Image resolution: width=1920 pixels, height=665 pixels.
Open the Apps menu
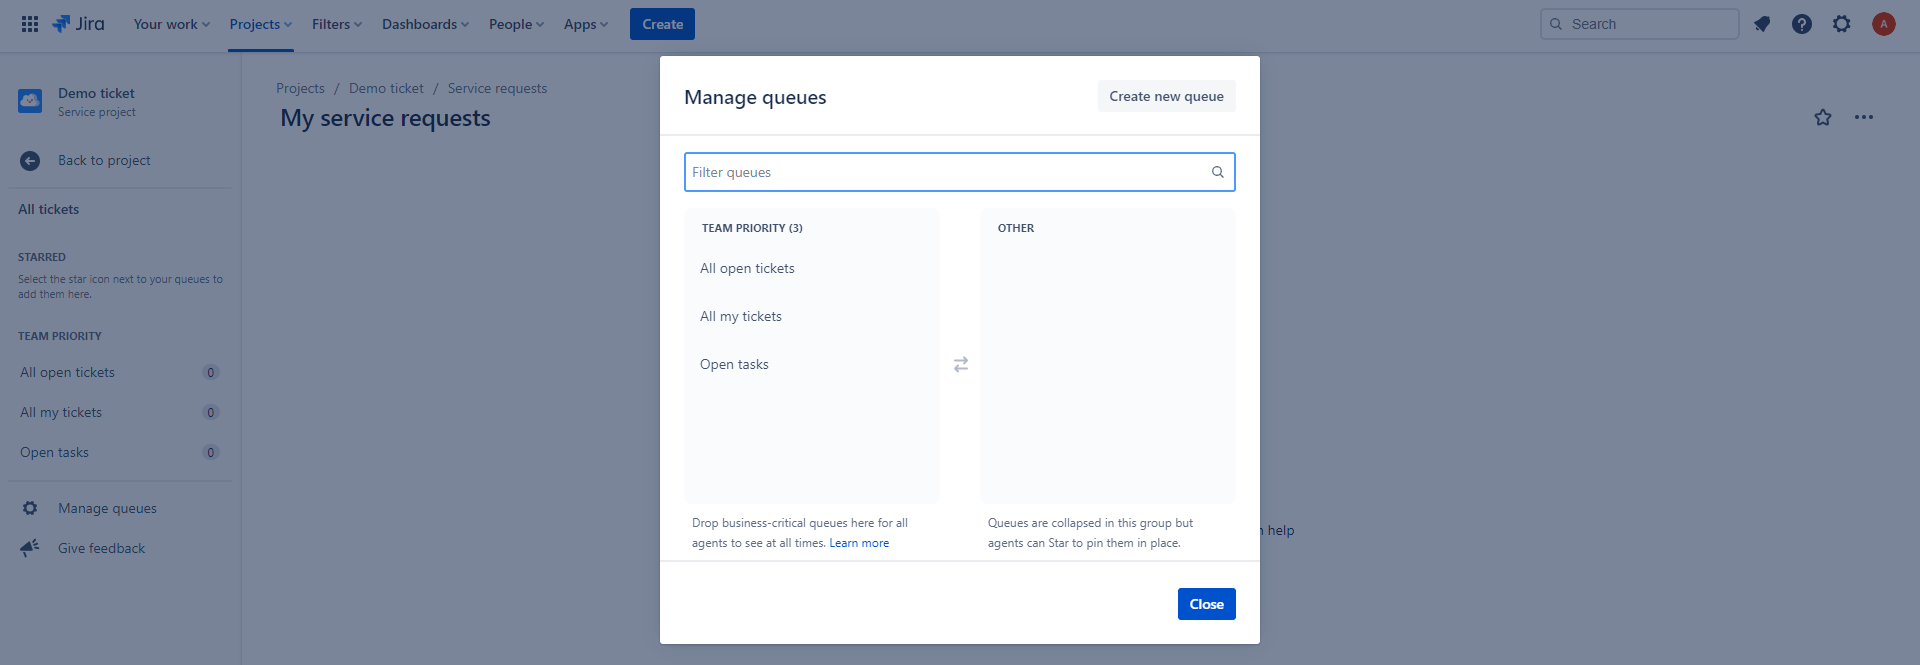[x=585, y=24]
